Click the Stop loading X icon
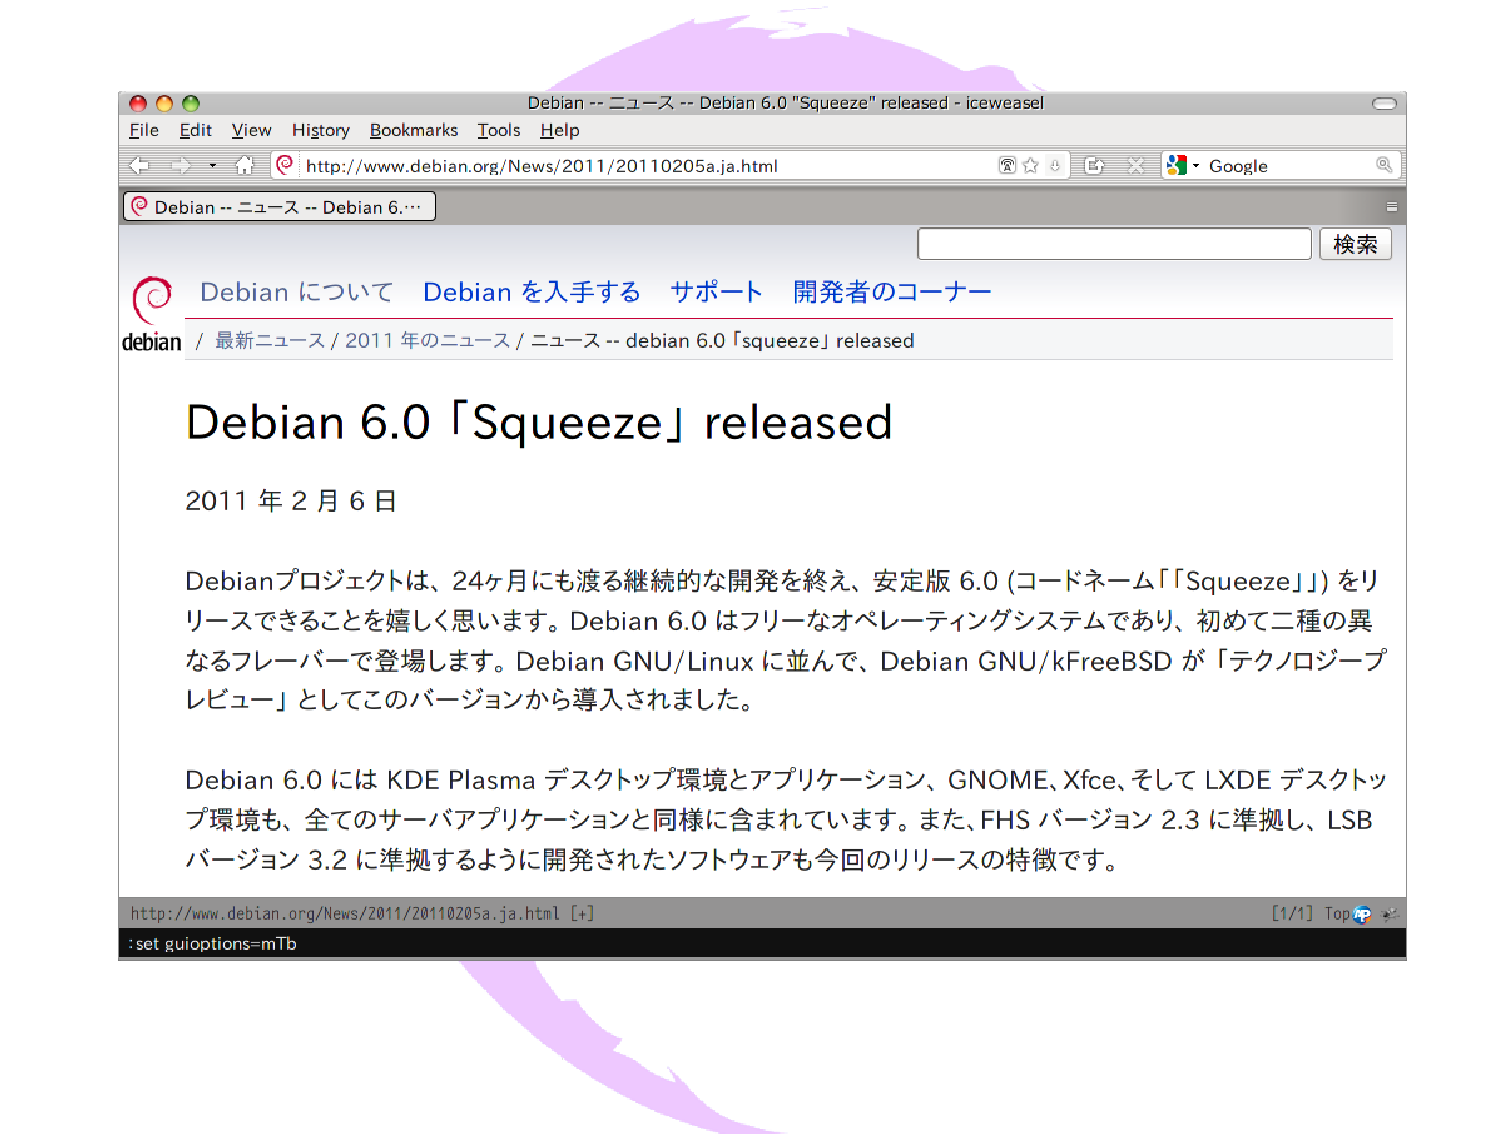 [x=1136, y=166]
